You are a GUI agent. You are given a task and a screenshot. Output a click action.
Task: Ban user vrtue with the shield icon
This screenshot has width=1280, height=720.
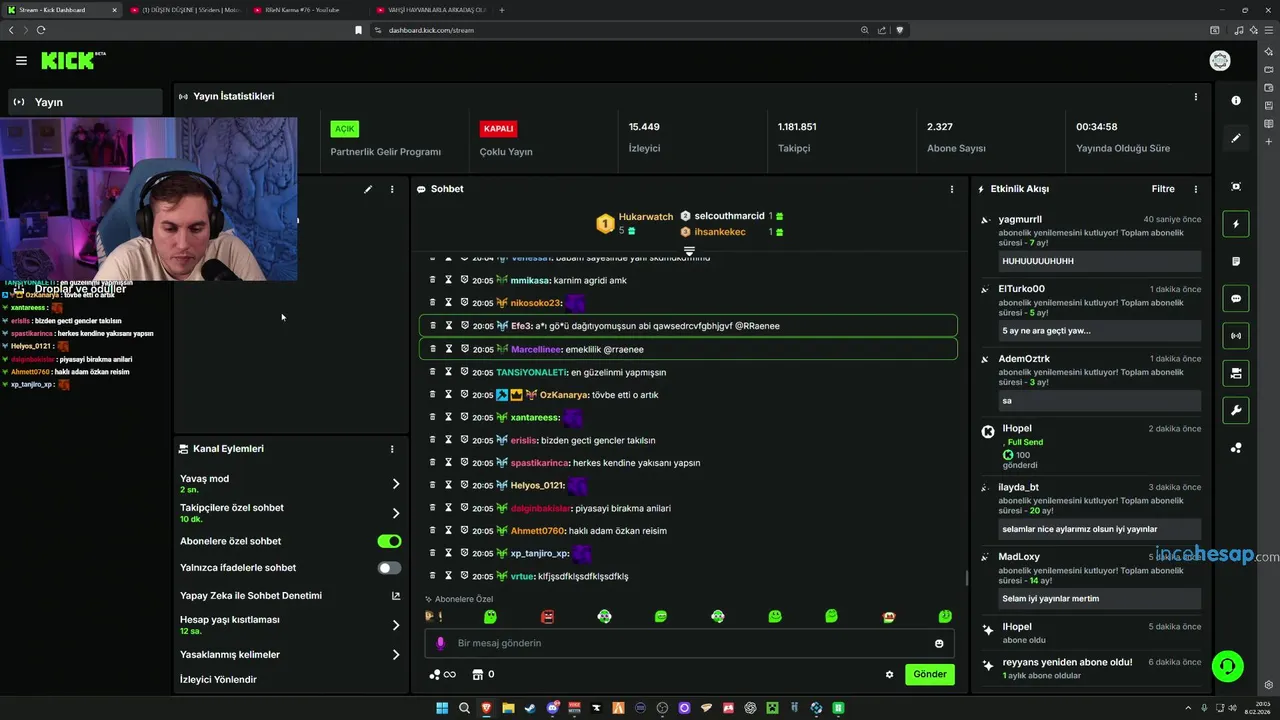(x=465, y=576)
